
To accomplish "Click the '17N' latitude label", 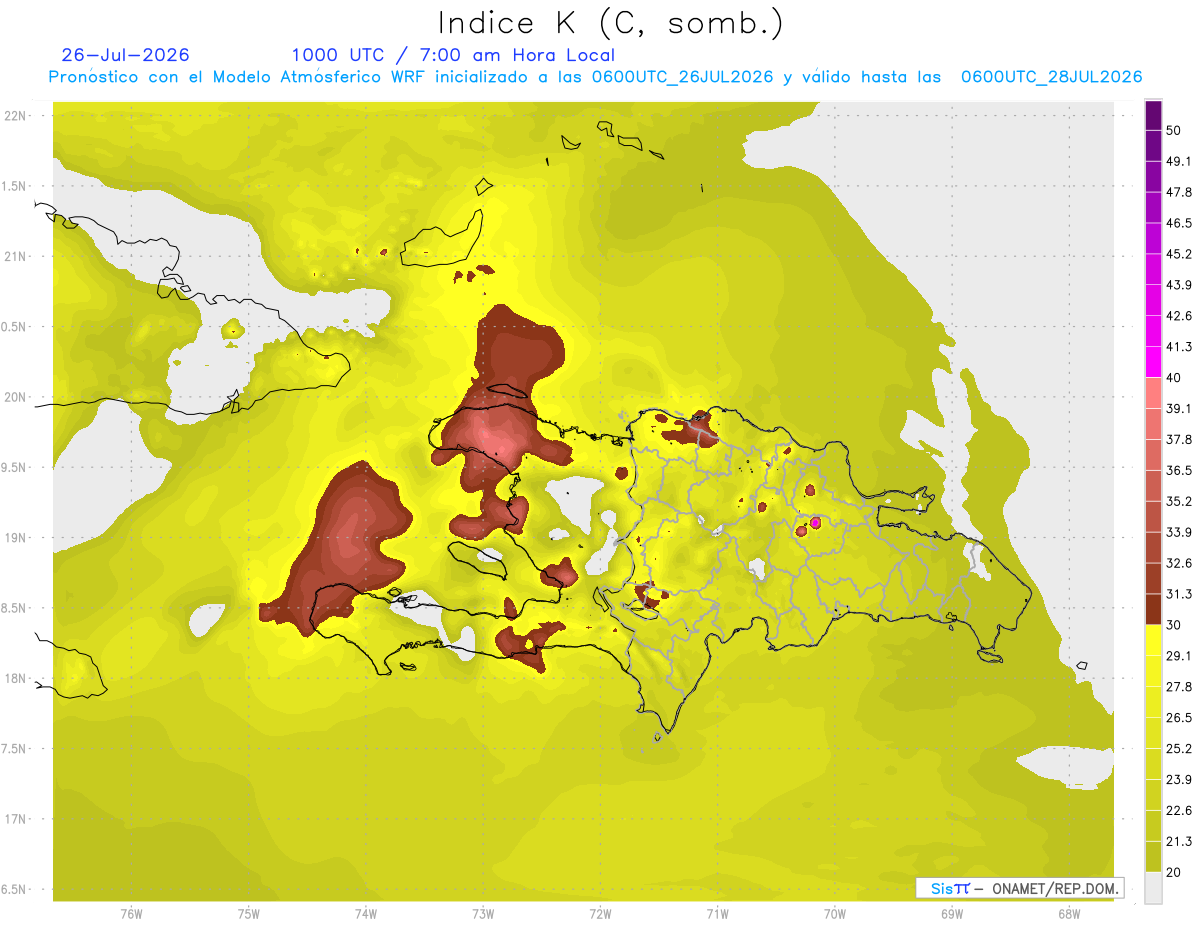I will click(15, 819).
